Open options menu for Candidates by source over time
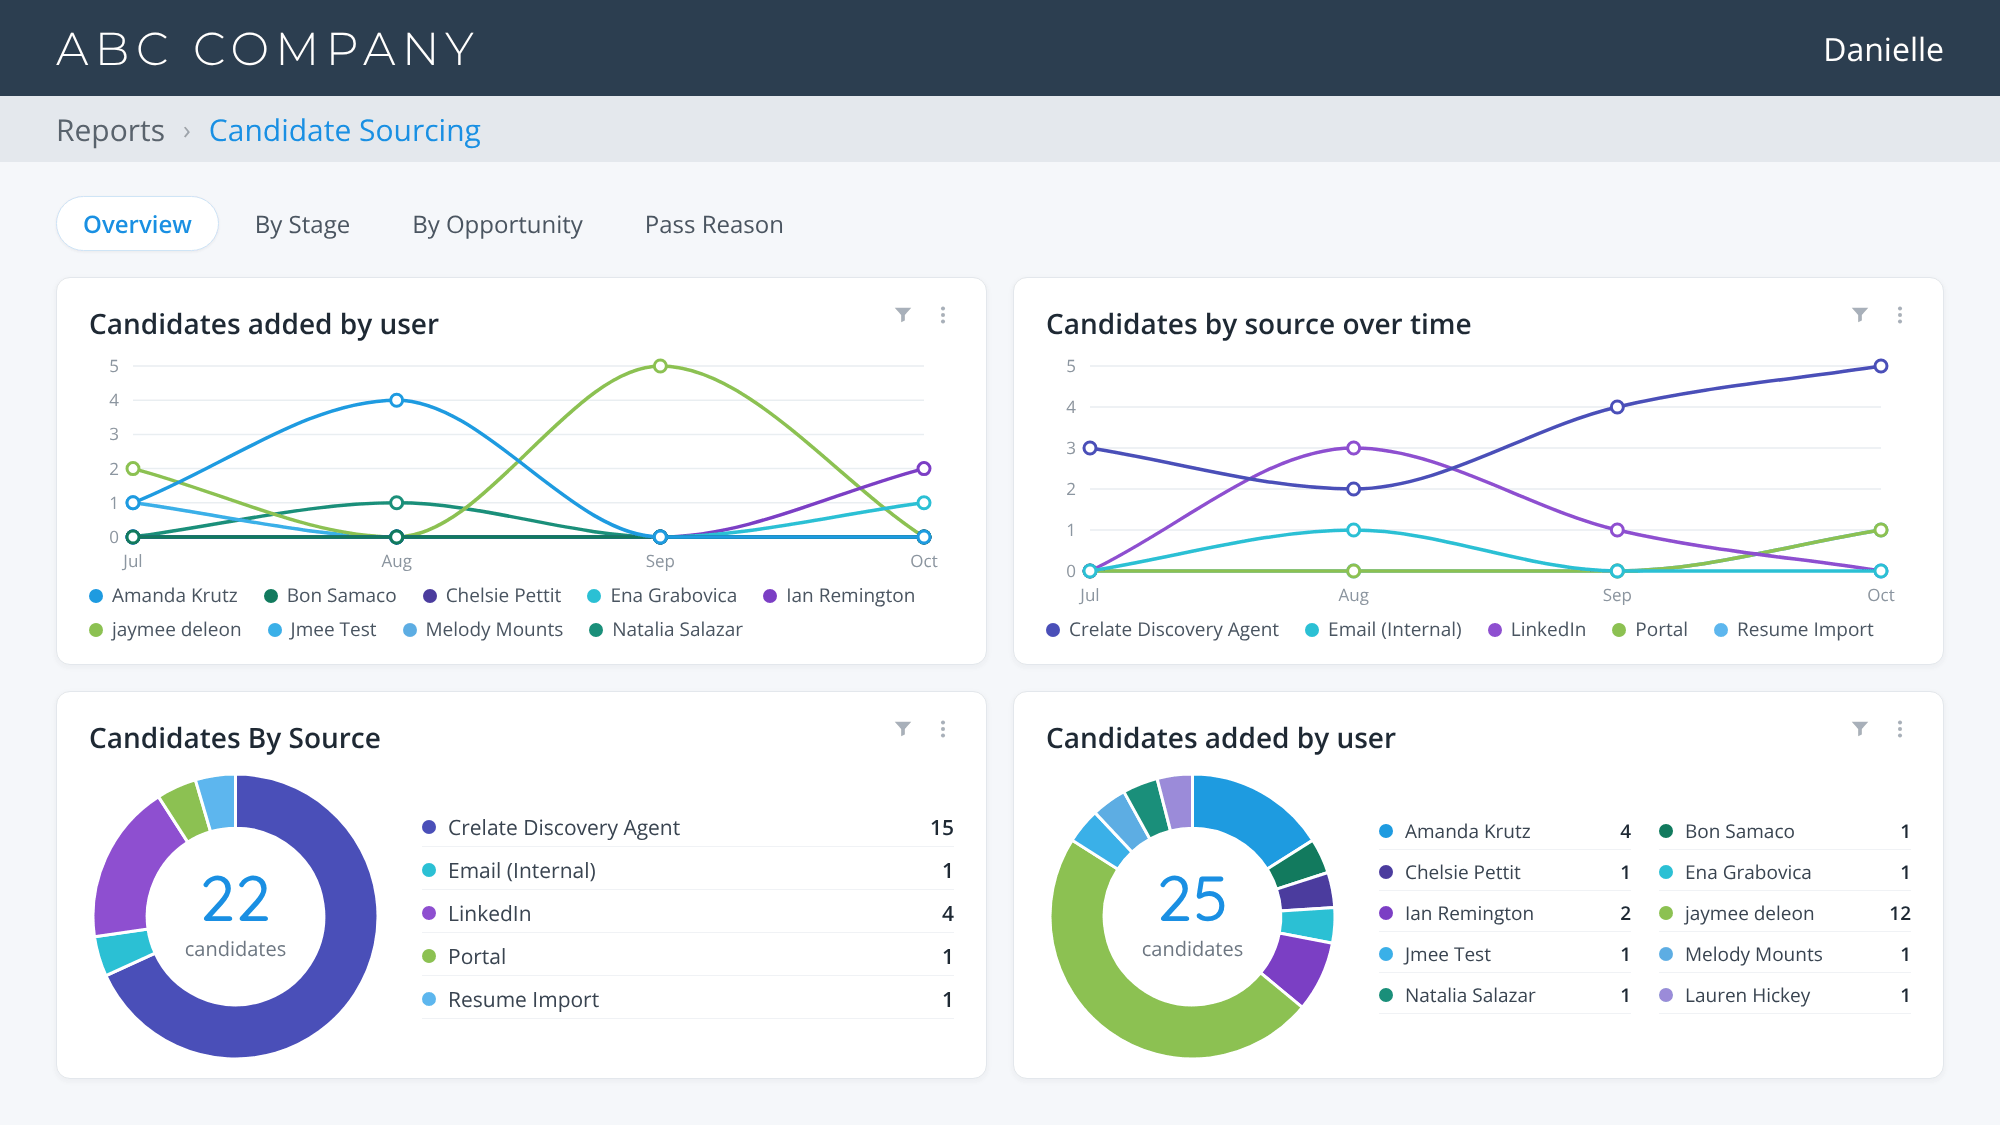The image size is (2000, 1125). pos(1900,315)
